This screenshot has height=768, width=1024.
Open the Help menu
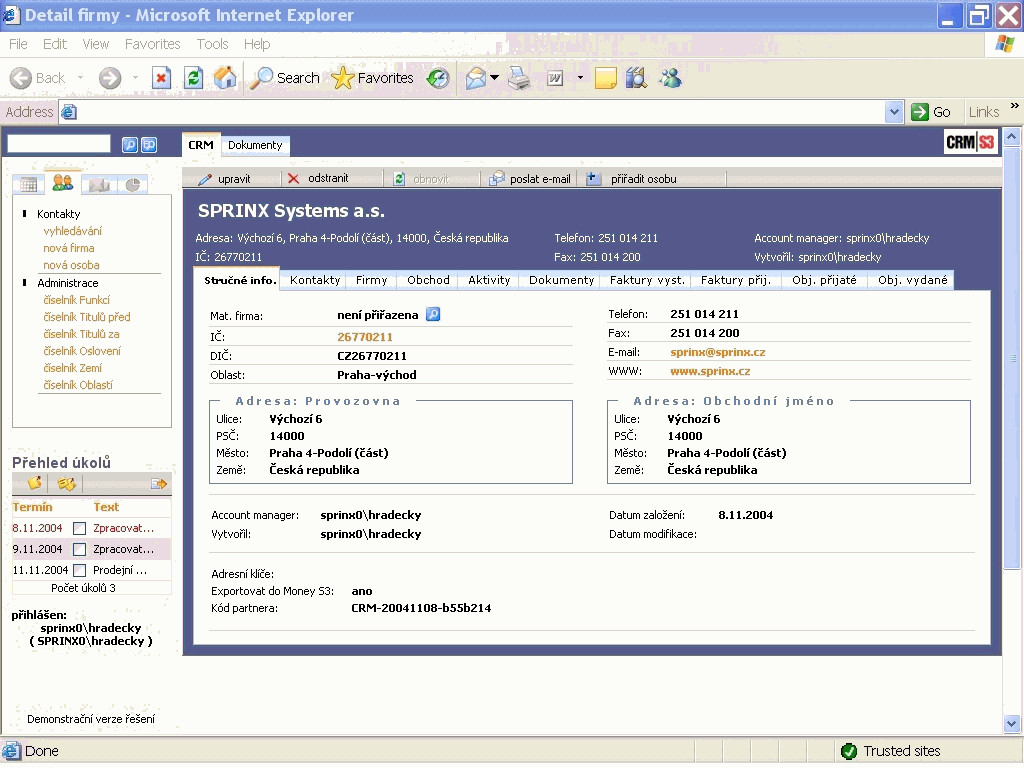[257, 44]
